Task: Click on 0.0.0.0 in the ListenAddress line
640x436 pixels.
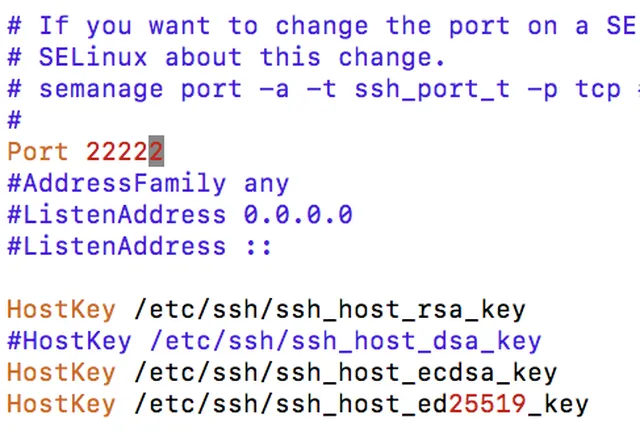Action: pyautogui.click(x=298, y=215)
